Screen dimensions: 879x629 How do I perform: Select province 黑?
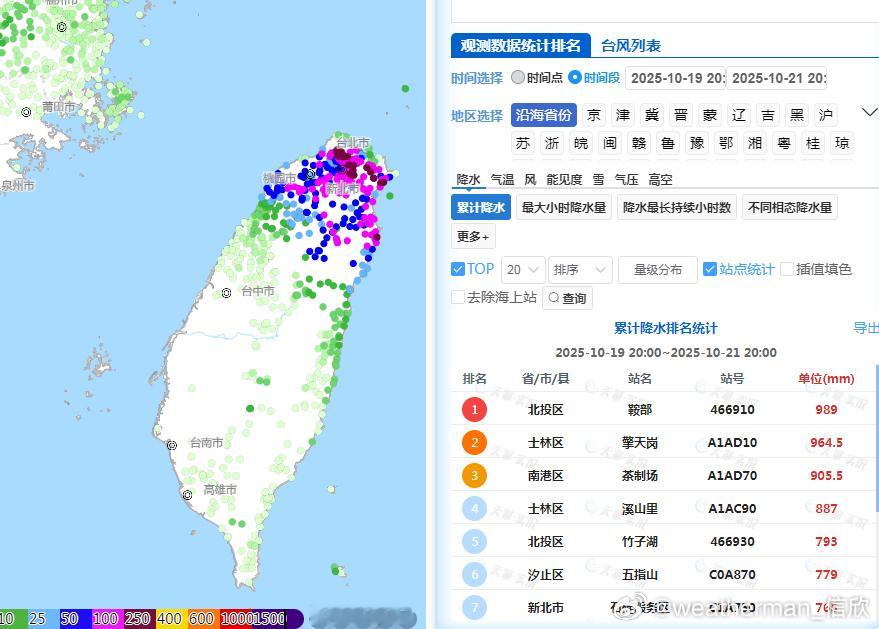coord(797,115)
